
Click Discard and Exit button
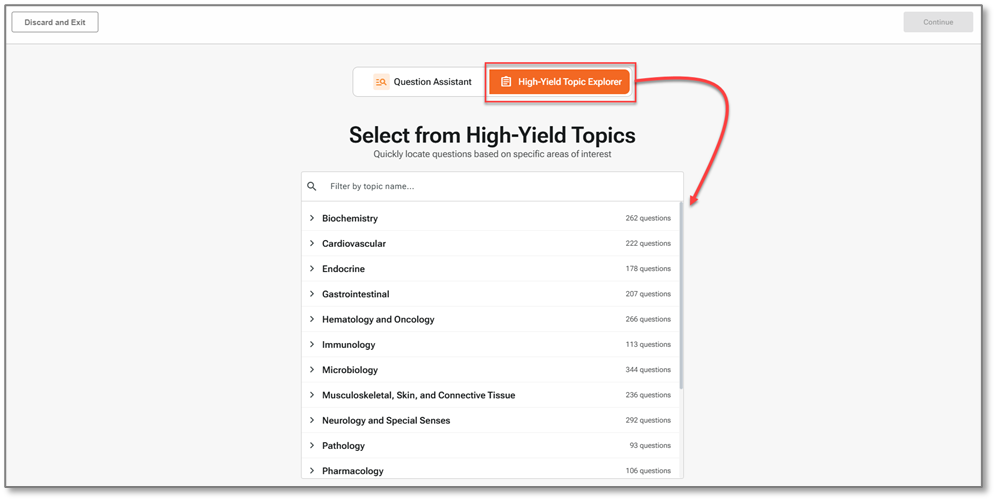click(x=55, y=22)
